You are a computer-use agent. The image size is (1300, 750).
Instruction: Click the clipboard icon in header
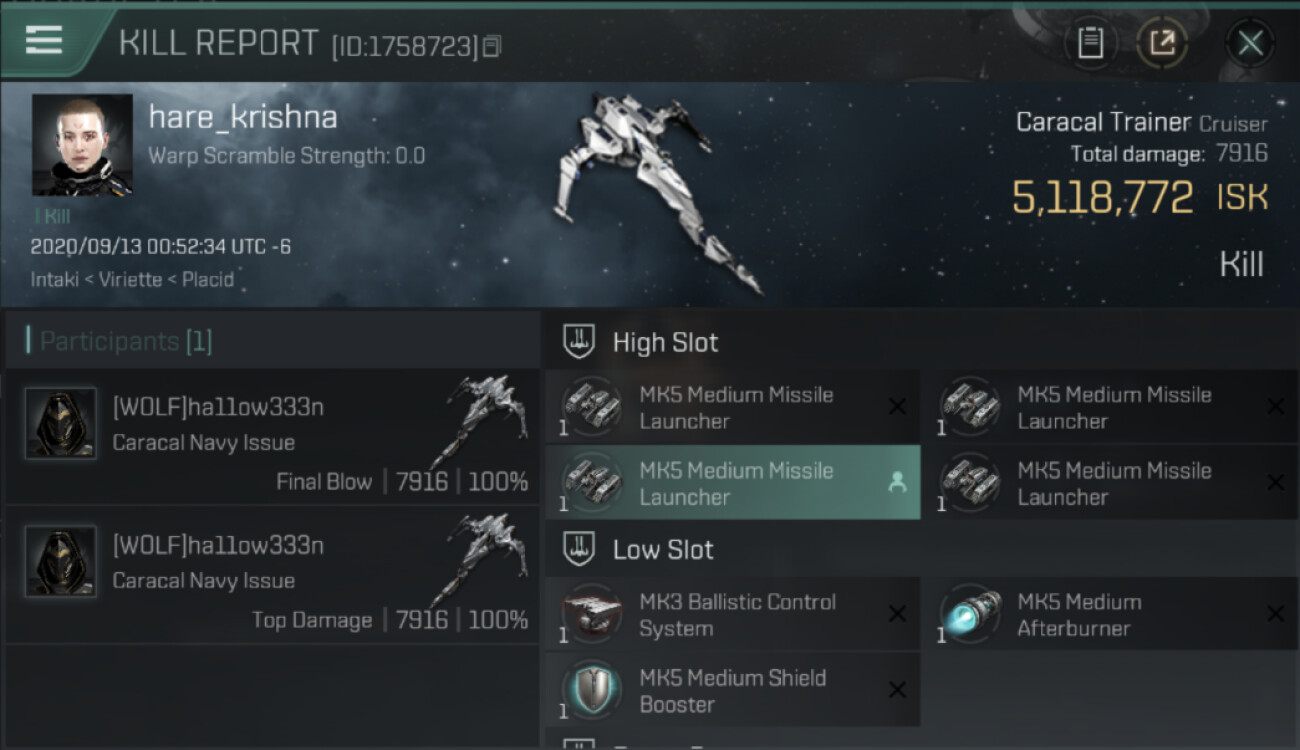[1090, 43]
